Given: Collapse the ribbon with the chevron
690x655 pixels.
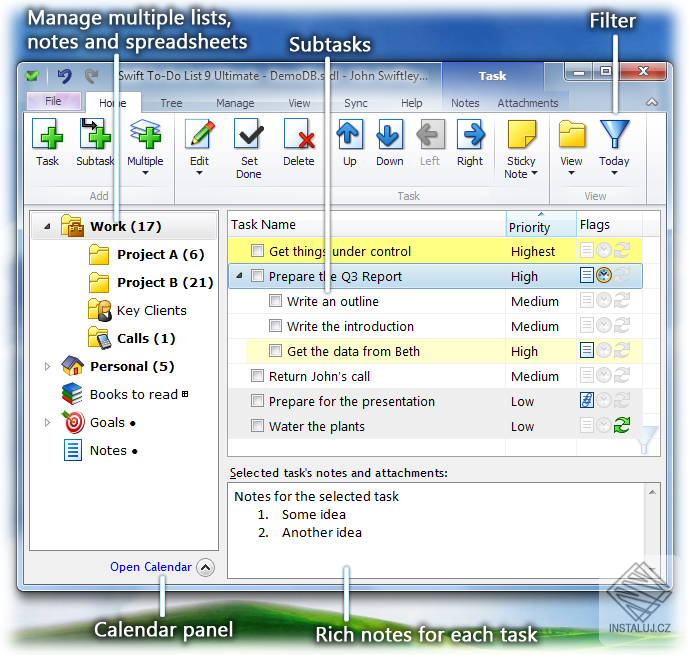Looking at the screenshot, I should tap(652, 103).
